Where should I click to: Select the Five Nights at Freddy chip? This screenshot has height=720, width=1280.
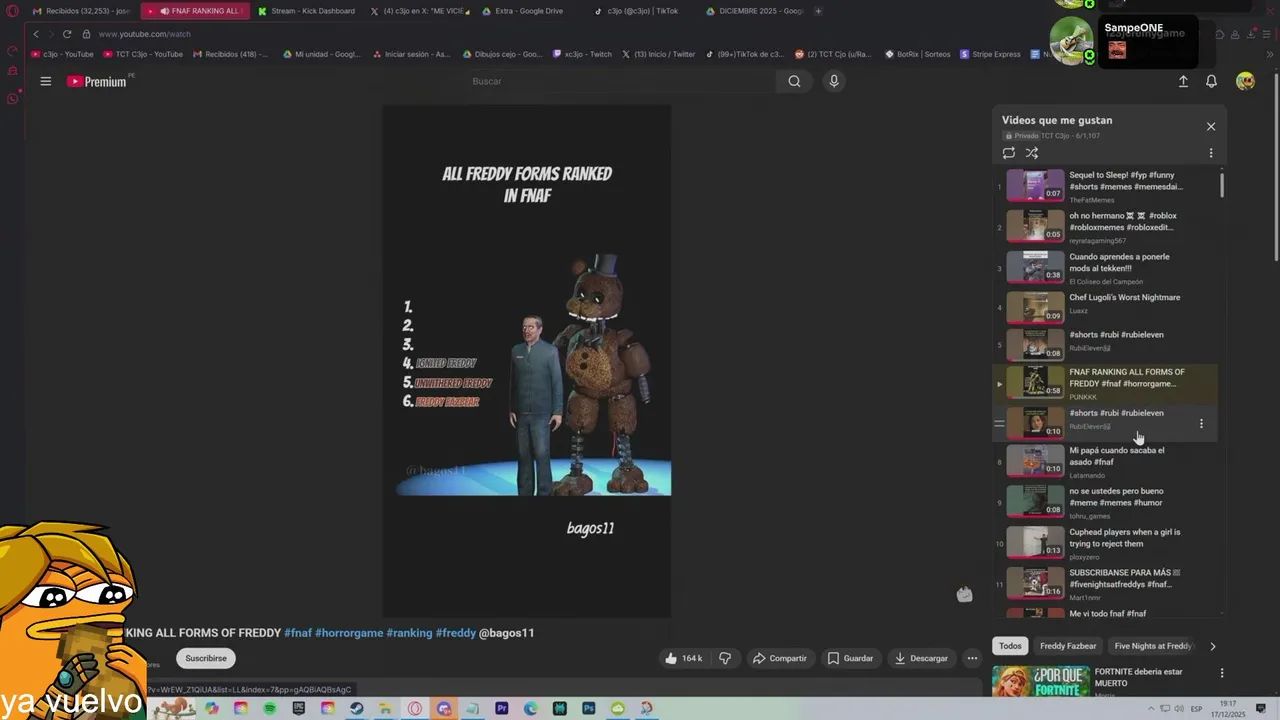click(1153, 646)
